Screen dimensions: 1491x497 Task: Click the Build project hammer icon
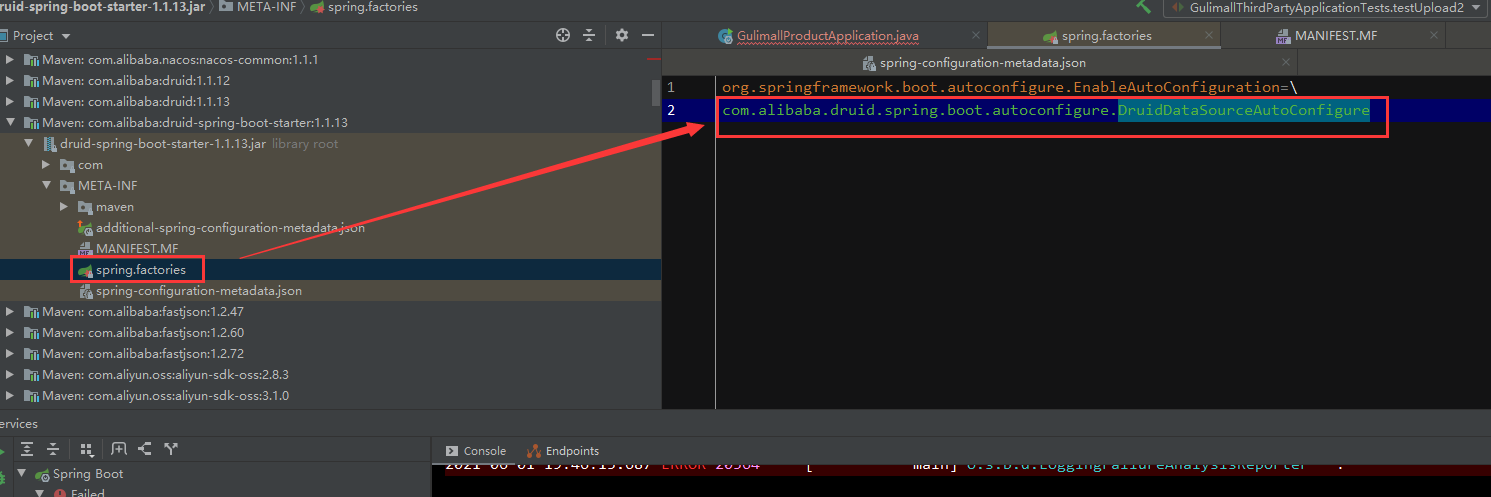pyautogui.click(x=1144, y=6)
